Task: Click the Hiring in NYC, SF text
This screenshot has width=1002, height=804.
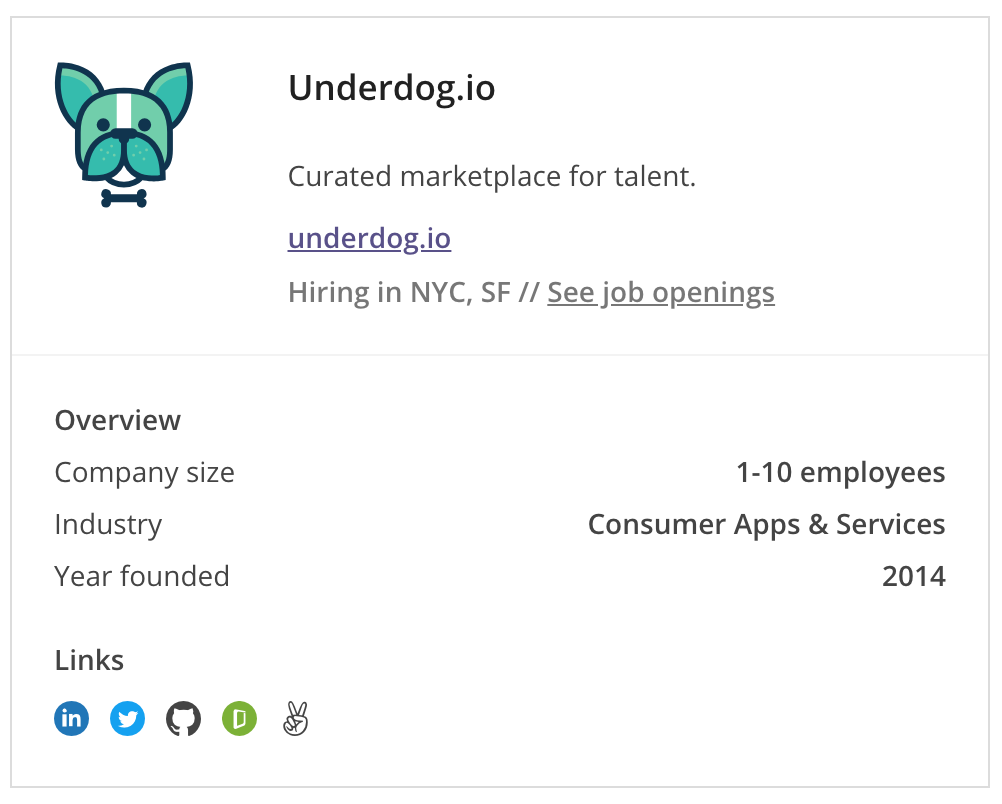Action: [399, 293]
